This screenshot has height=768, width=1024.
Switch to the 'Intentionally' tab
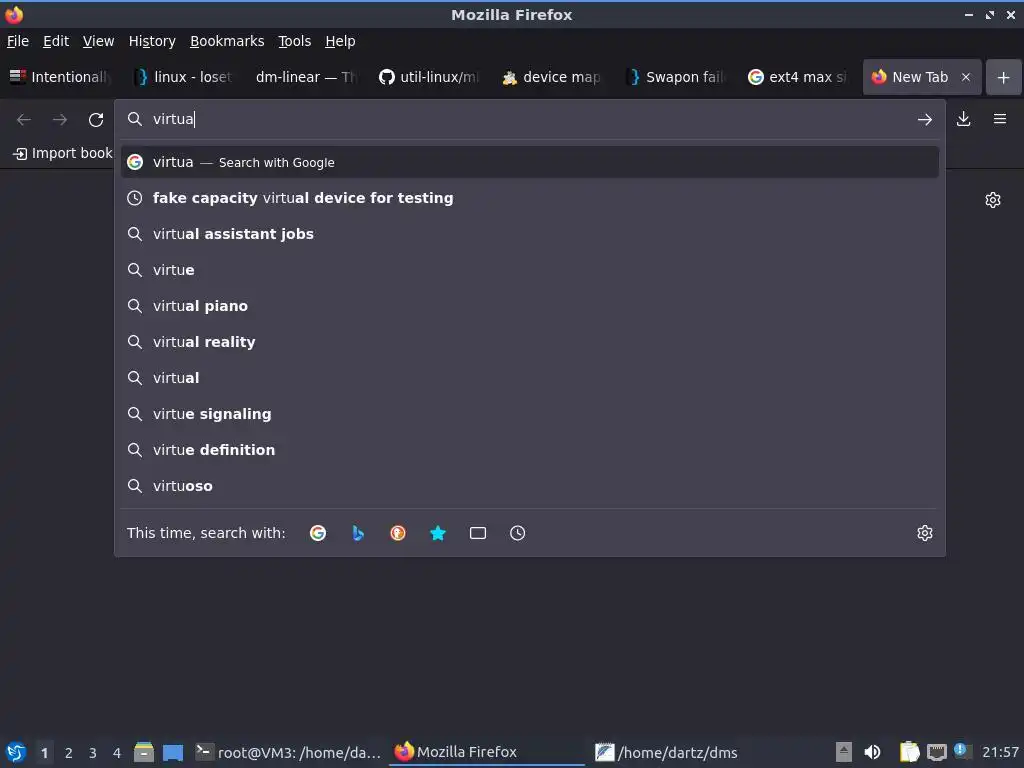pos(61,77)
